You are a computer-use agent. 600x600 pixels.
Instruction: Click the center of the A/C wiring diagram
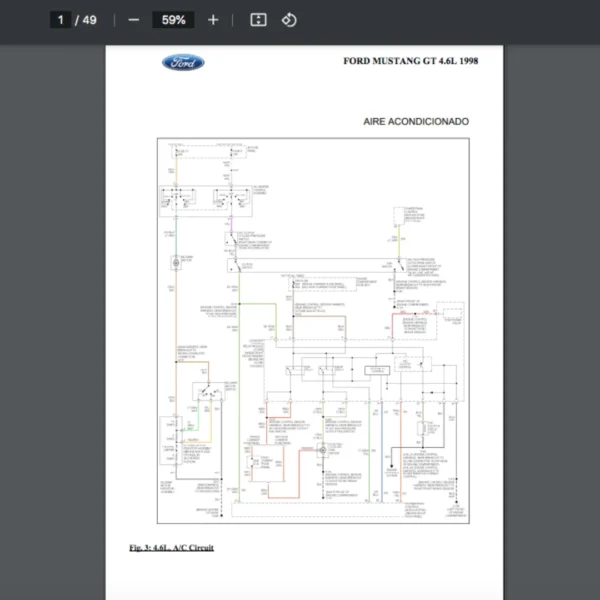(x=313, y=330)
